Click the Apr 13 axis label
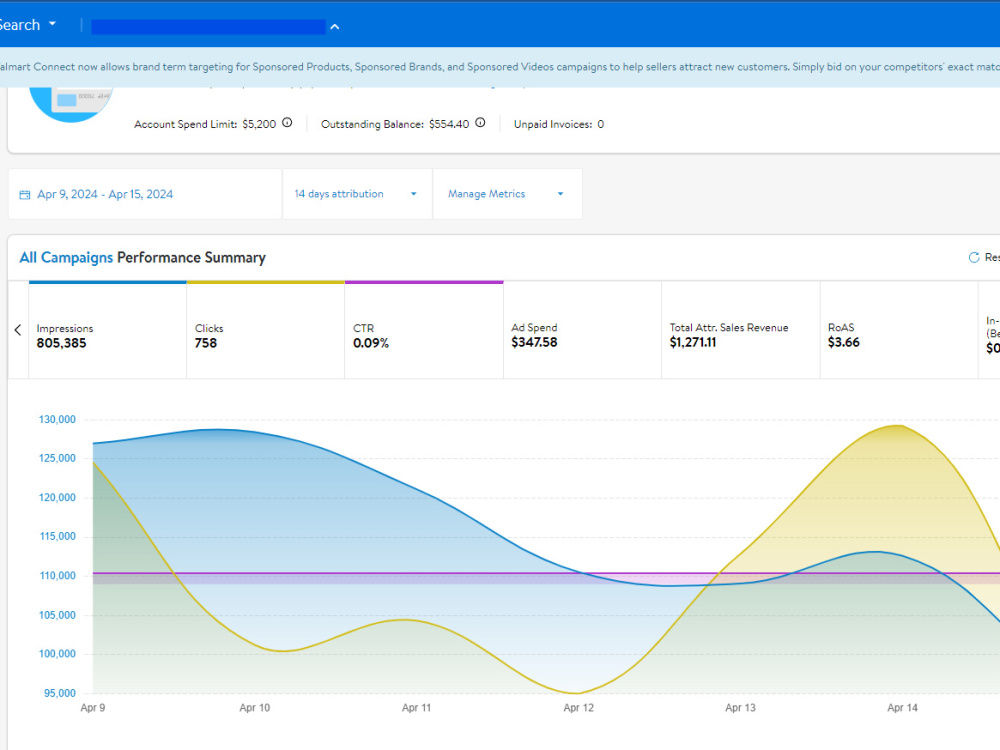The height and width of the screenshot is (750, 1000). (740, 708)
